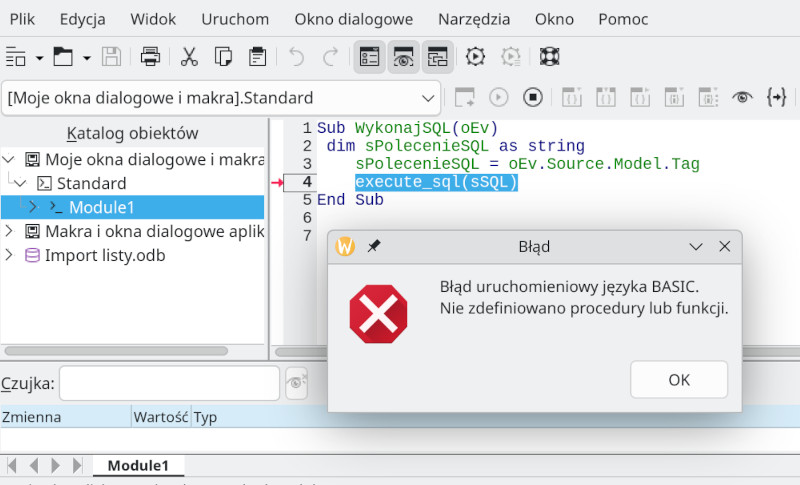
Task: Click the Copy icon in toolbar
Action: pyautogui.click(x=223, y=57)
